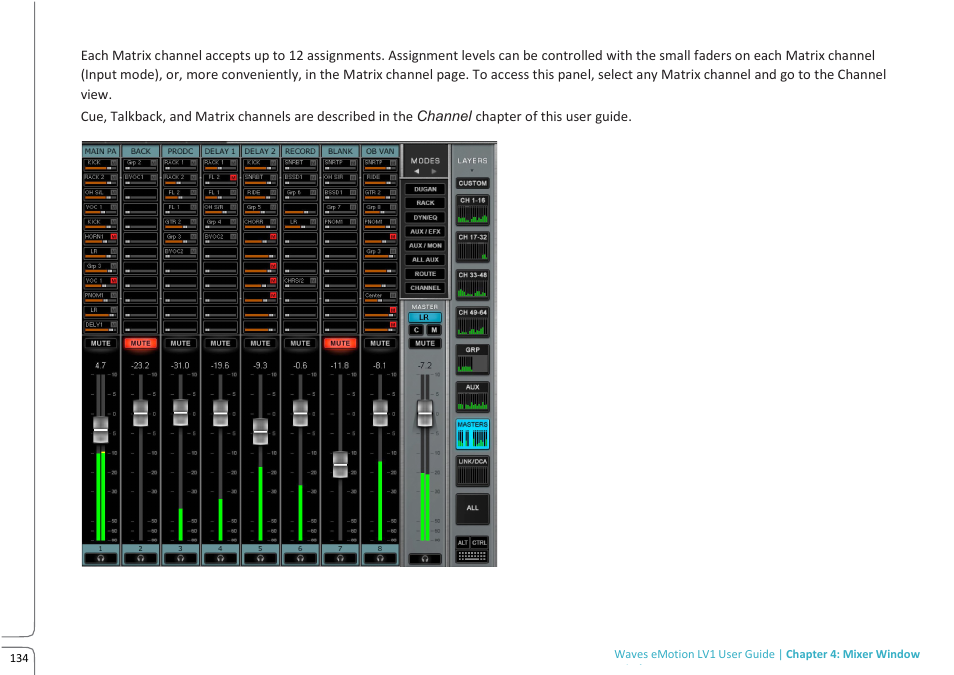Click the -7.2 Master fader value
This screenshot has width=954, height=675.
(x=425, y=366)
